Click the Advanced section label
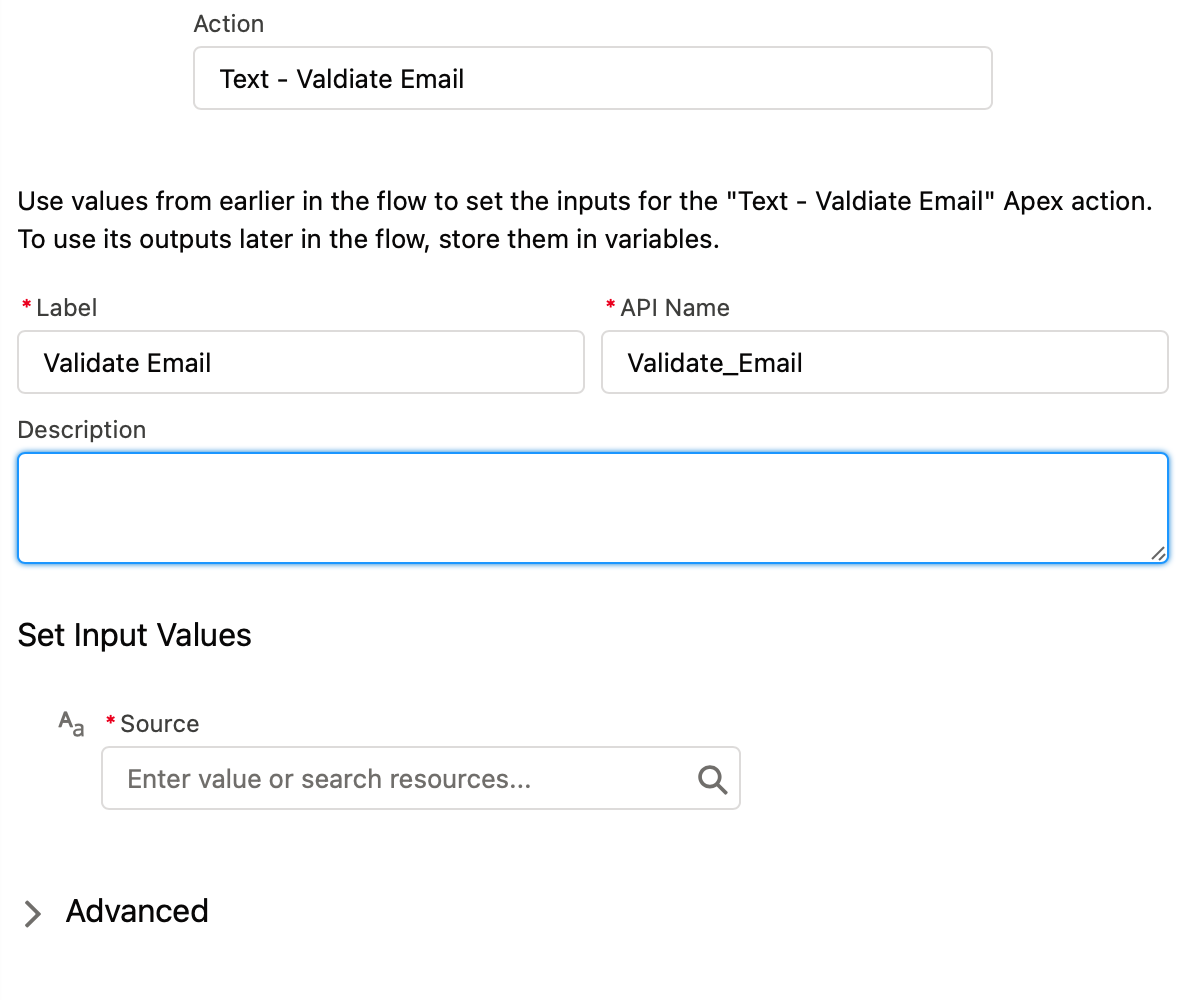This screenshot has width=1192, height=1000. tap(137, 911)
